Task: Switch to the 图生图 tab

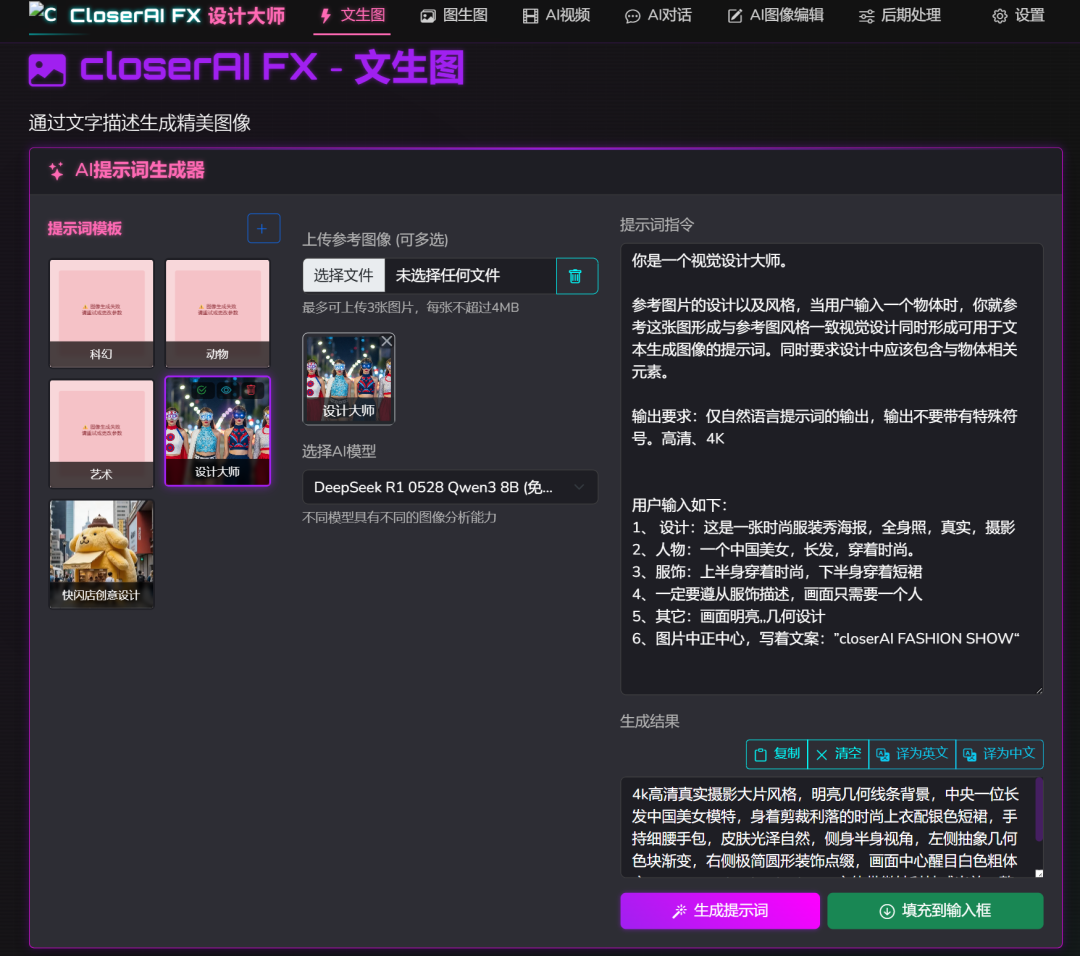Action: click(x=454, y=15)
